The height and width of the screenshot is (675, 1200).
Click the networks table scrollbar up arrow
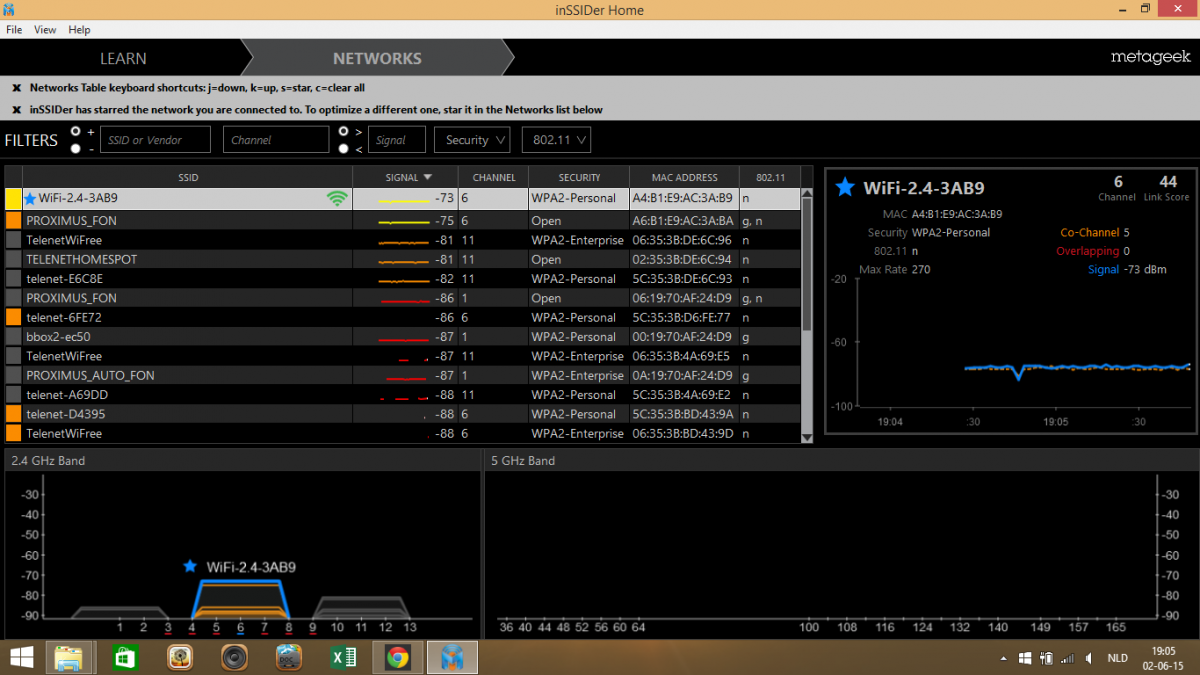click(807, 195)
